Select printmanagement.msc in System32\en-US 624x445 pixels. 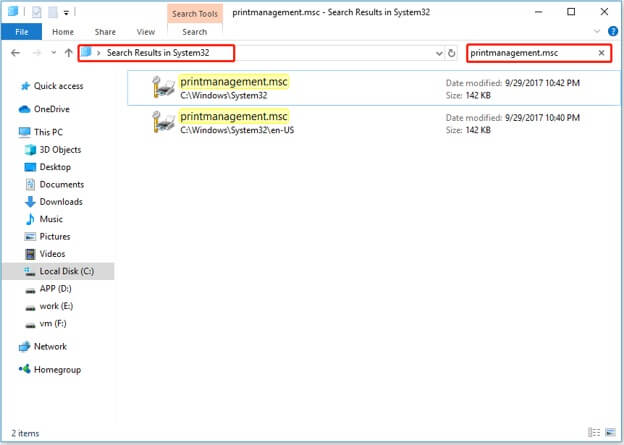(374, 123)
